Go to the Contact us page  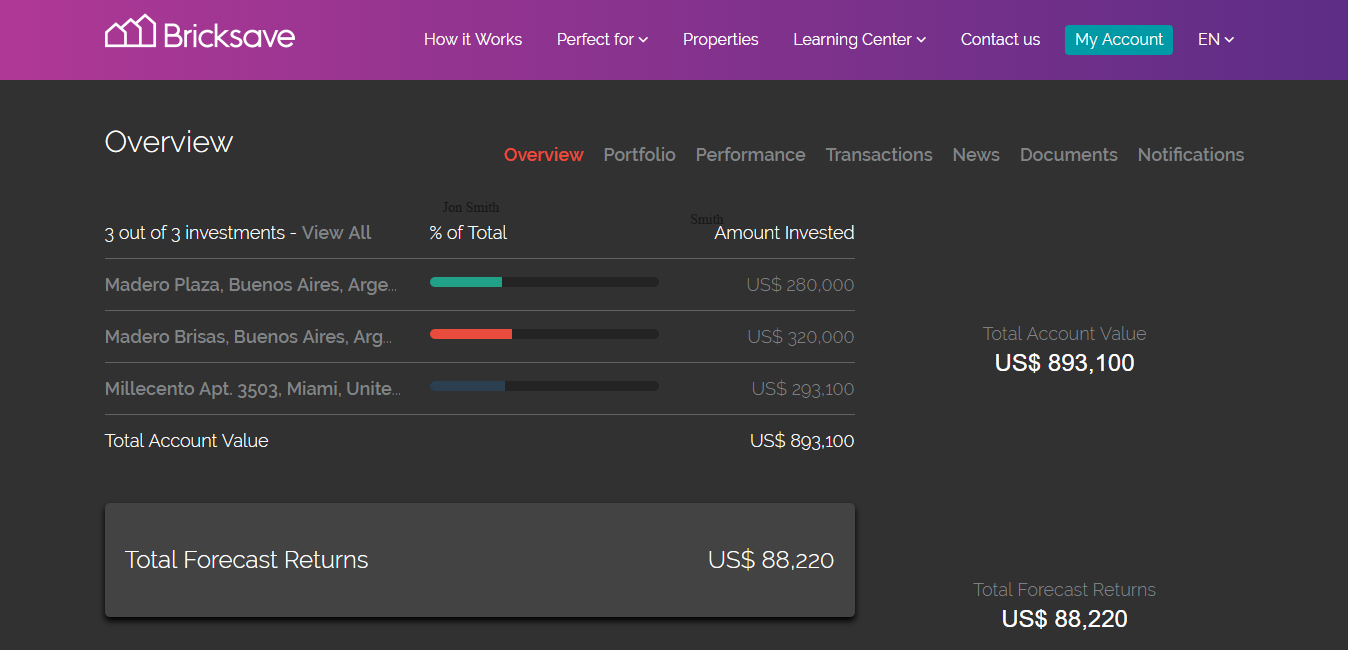pos(1000,40)
